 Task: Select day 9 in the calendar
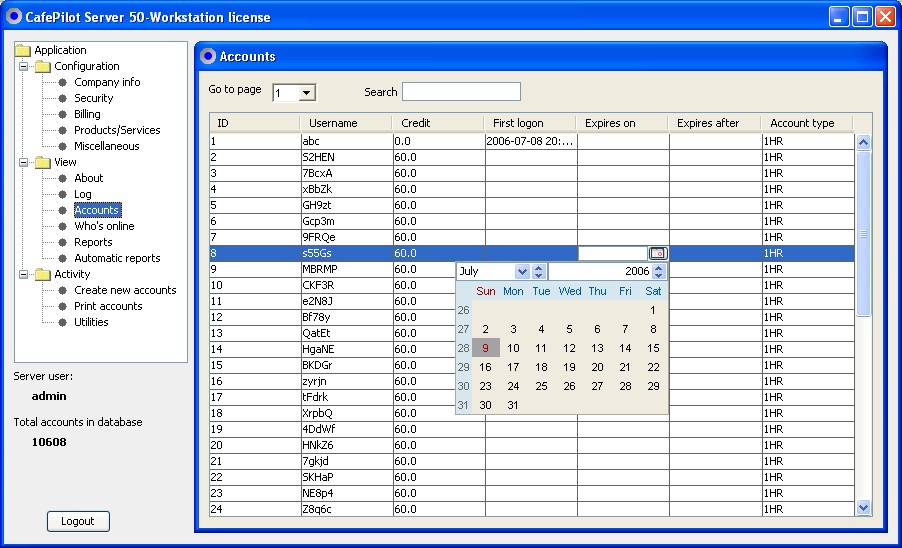point(486,348)
